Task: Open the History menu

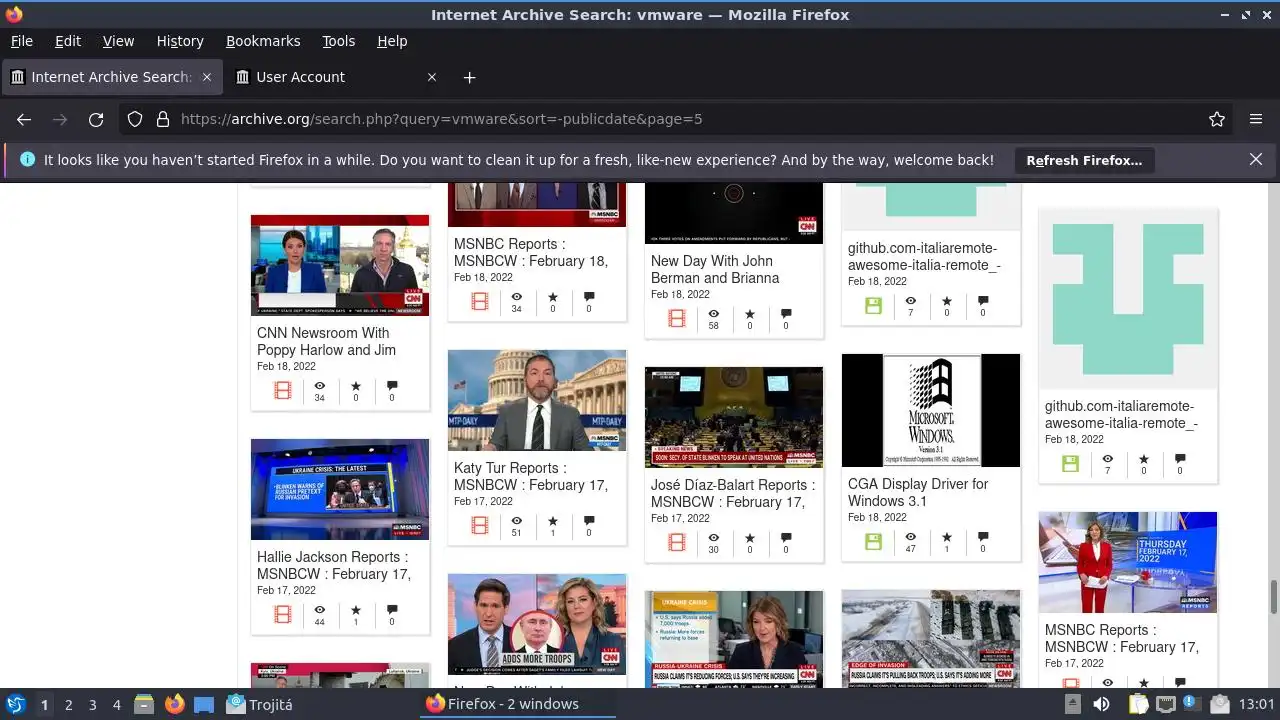Action: tap(180, 41)
